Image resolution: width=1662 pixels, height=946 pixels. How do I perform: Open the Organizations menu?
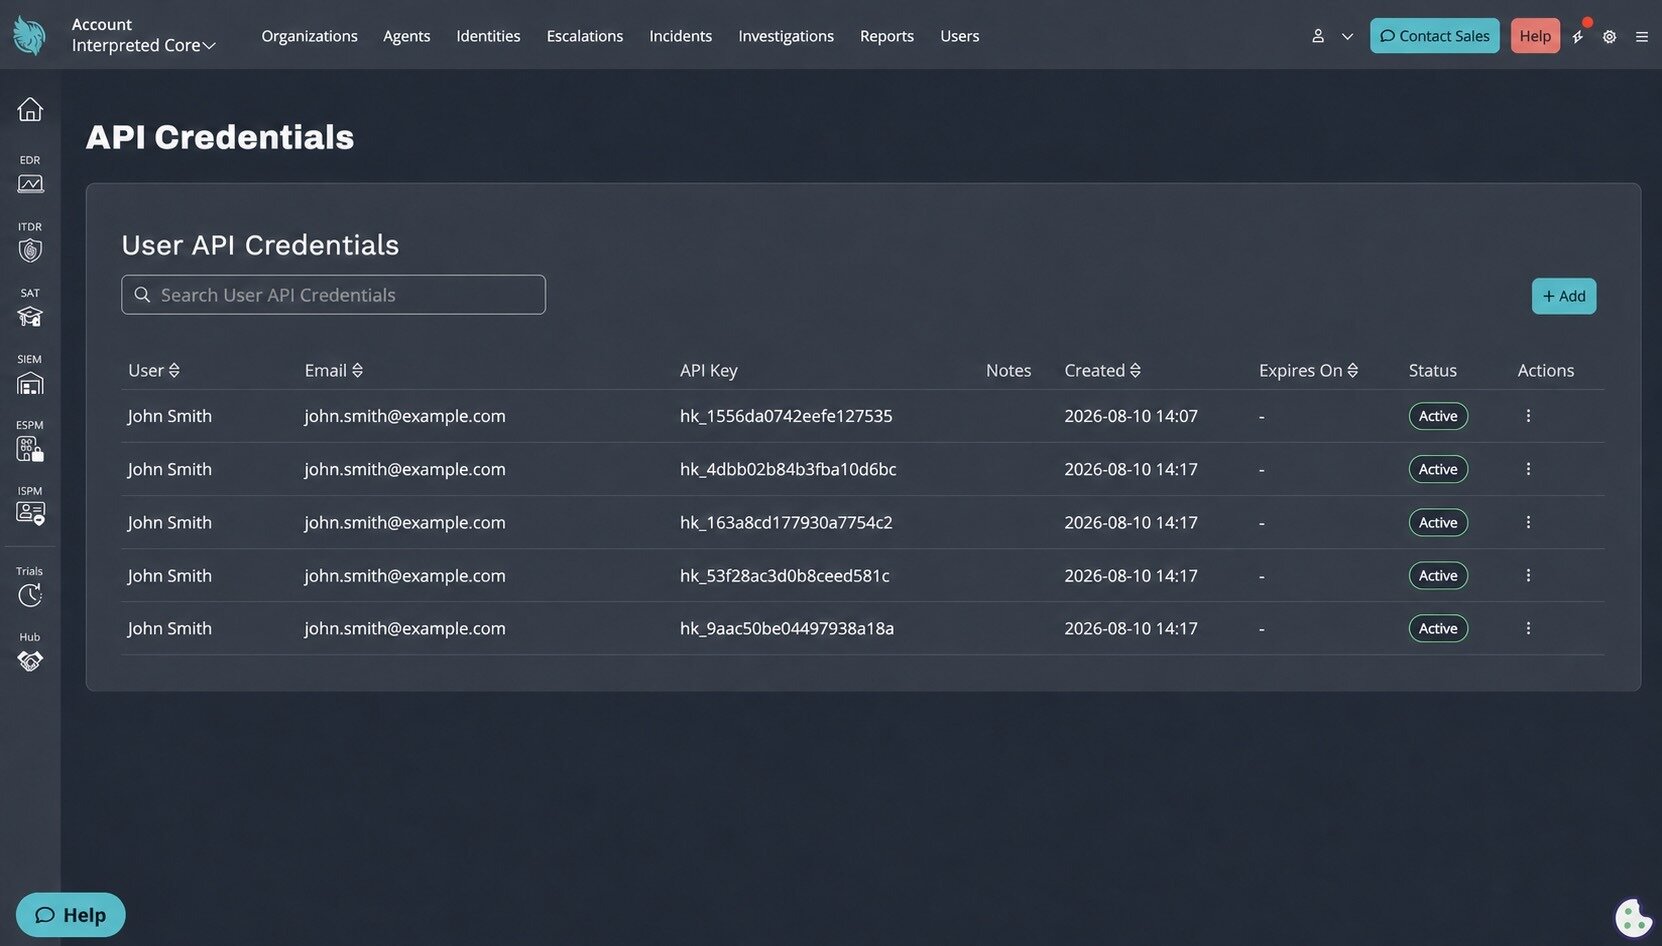pos(309,36)
